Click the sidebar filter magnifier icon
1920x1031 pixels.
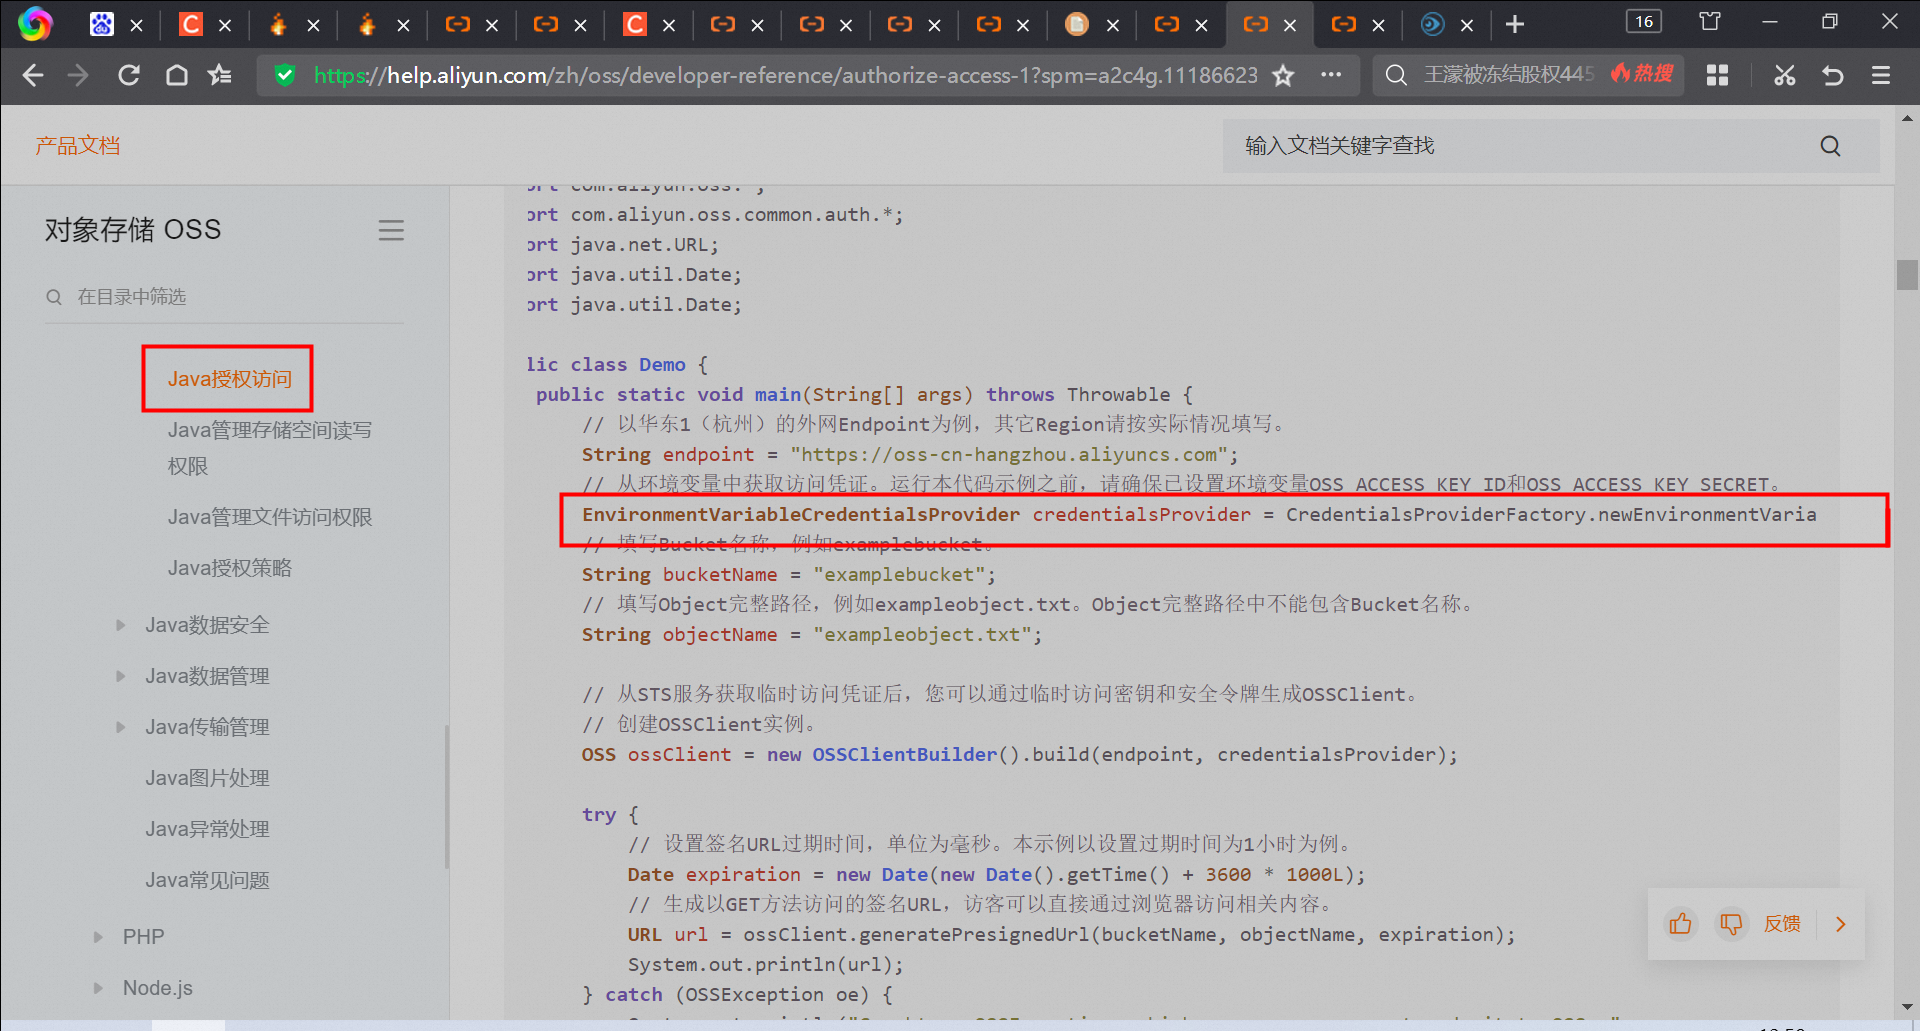pyautogui.click(x=54, y=297)
